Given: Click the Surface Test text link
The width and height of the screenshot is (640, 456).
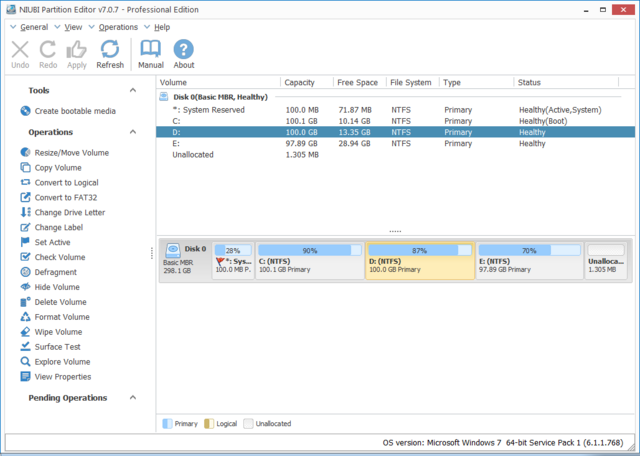Looking at the screenshot, I should [58, 347].
